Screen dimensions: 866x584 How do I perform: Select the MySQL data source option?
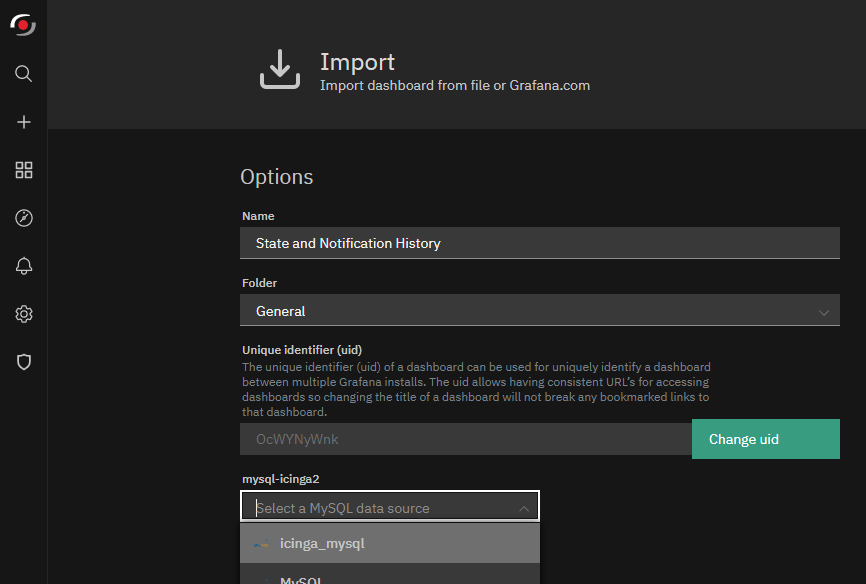coord(390,576)
